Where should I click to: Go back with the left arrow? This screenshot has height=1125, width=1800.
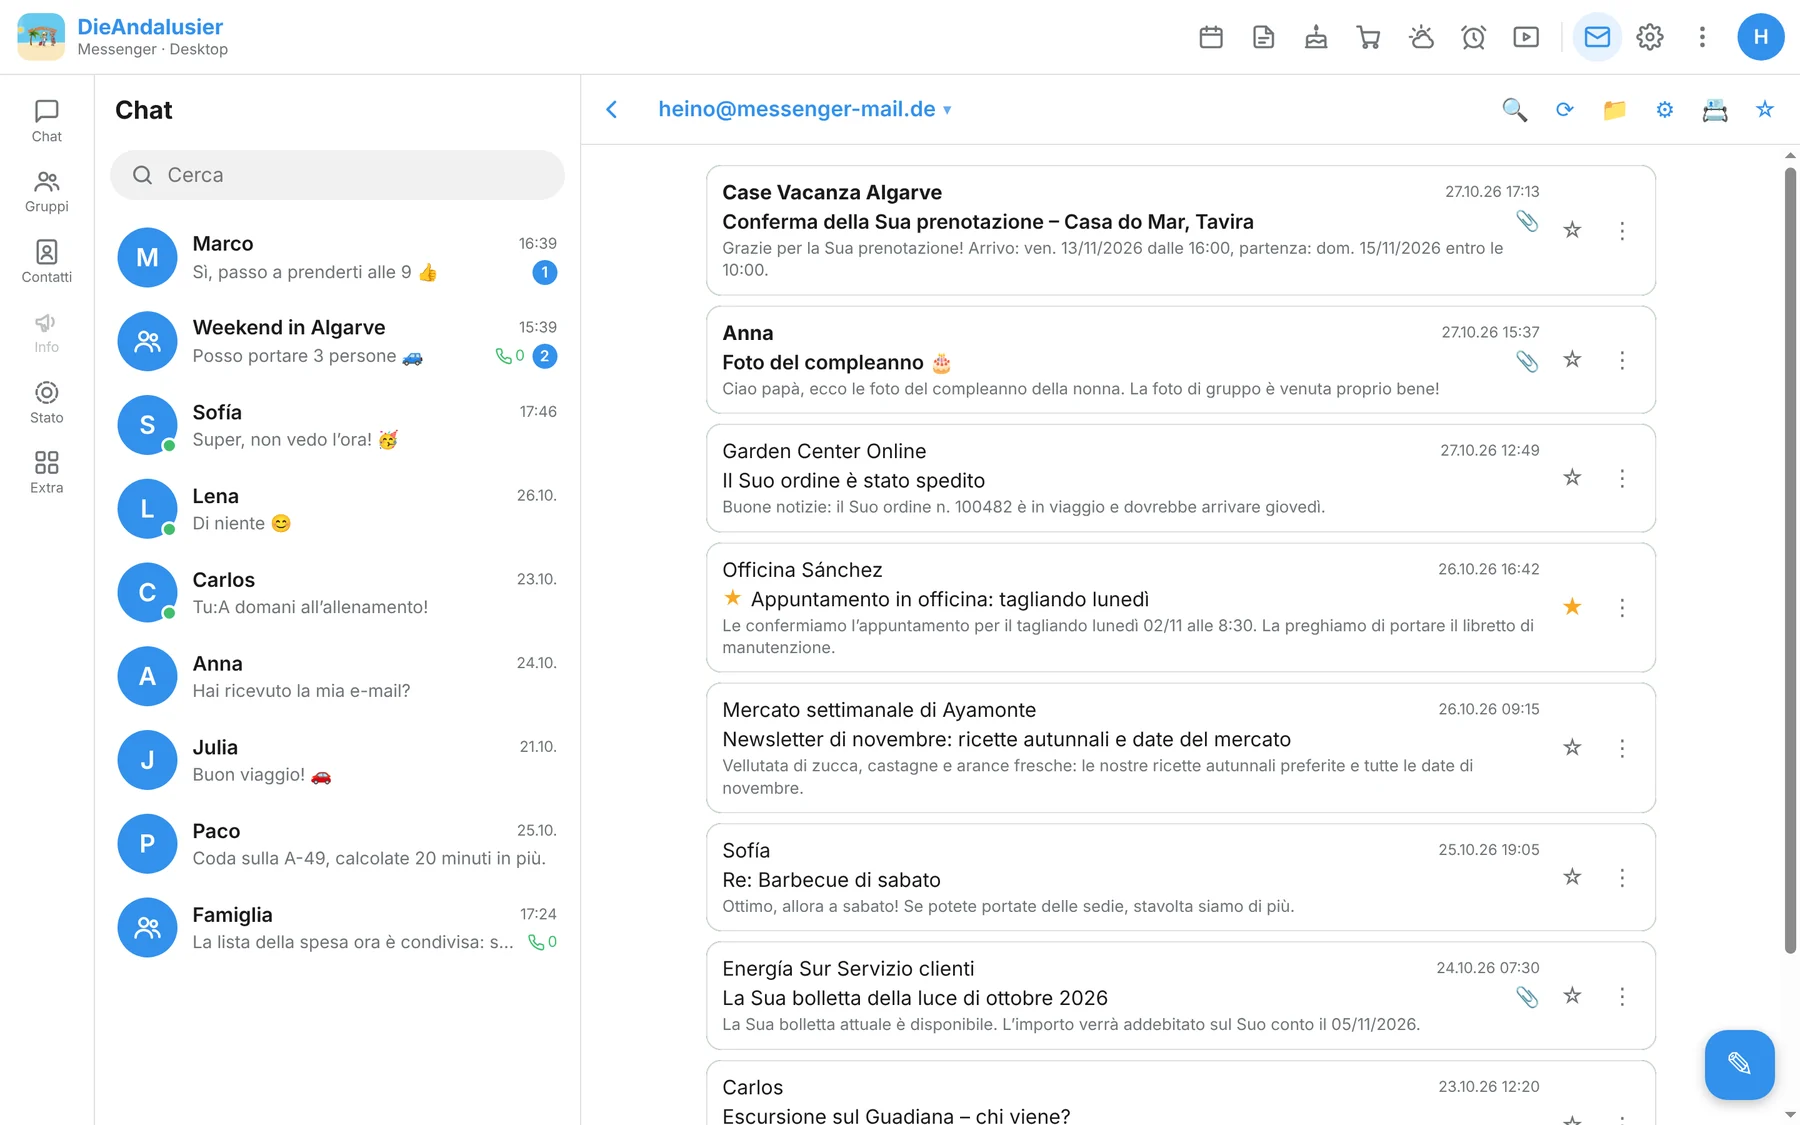tap(612, 109)
